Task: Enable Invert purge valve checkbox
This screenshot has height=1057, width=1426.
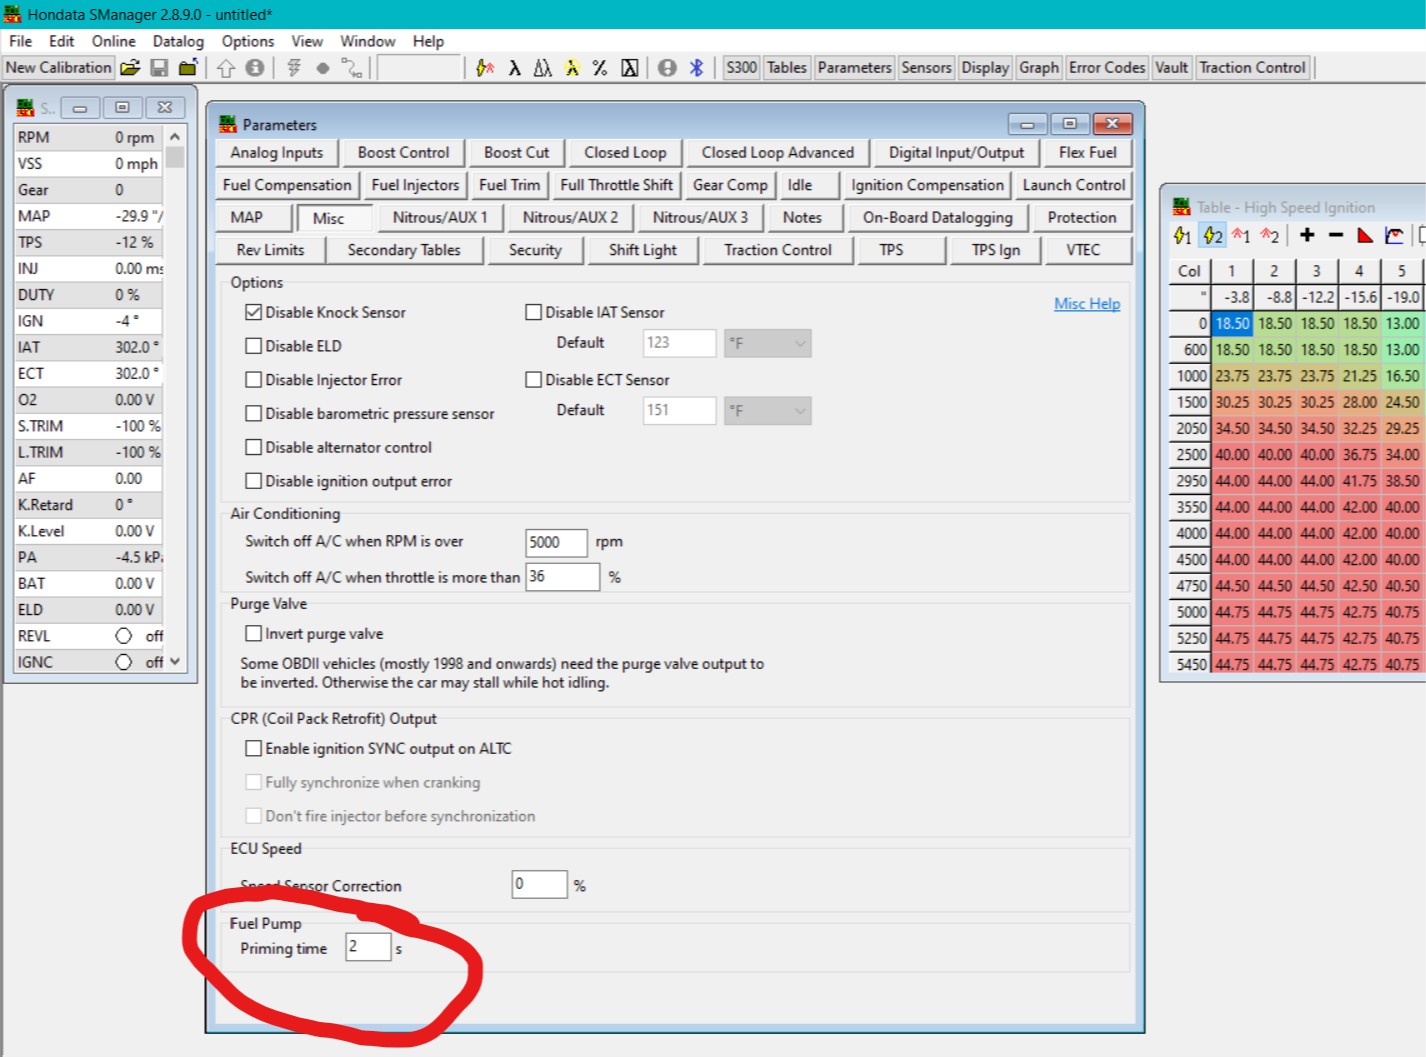Action: click(x=254, y=633)
